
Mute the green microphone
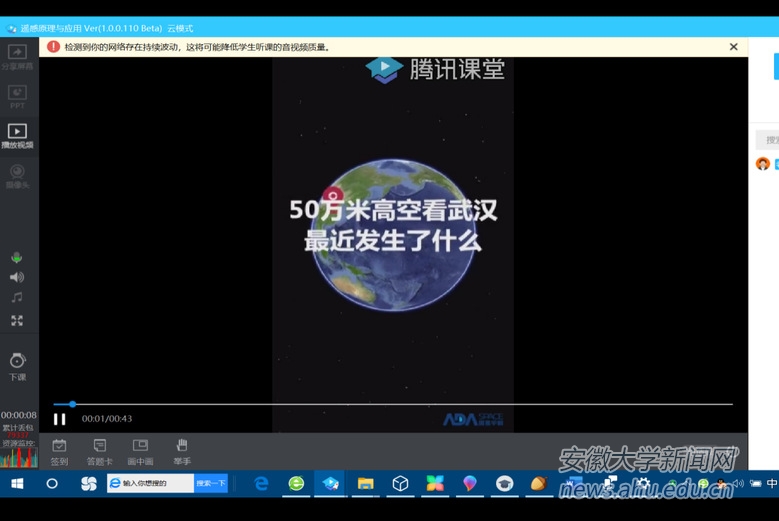click(x=17, y=258)
